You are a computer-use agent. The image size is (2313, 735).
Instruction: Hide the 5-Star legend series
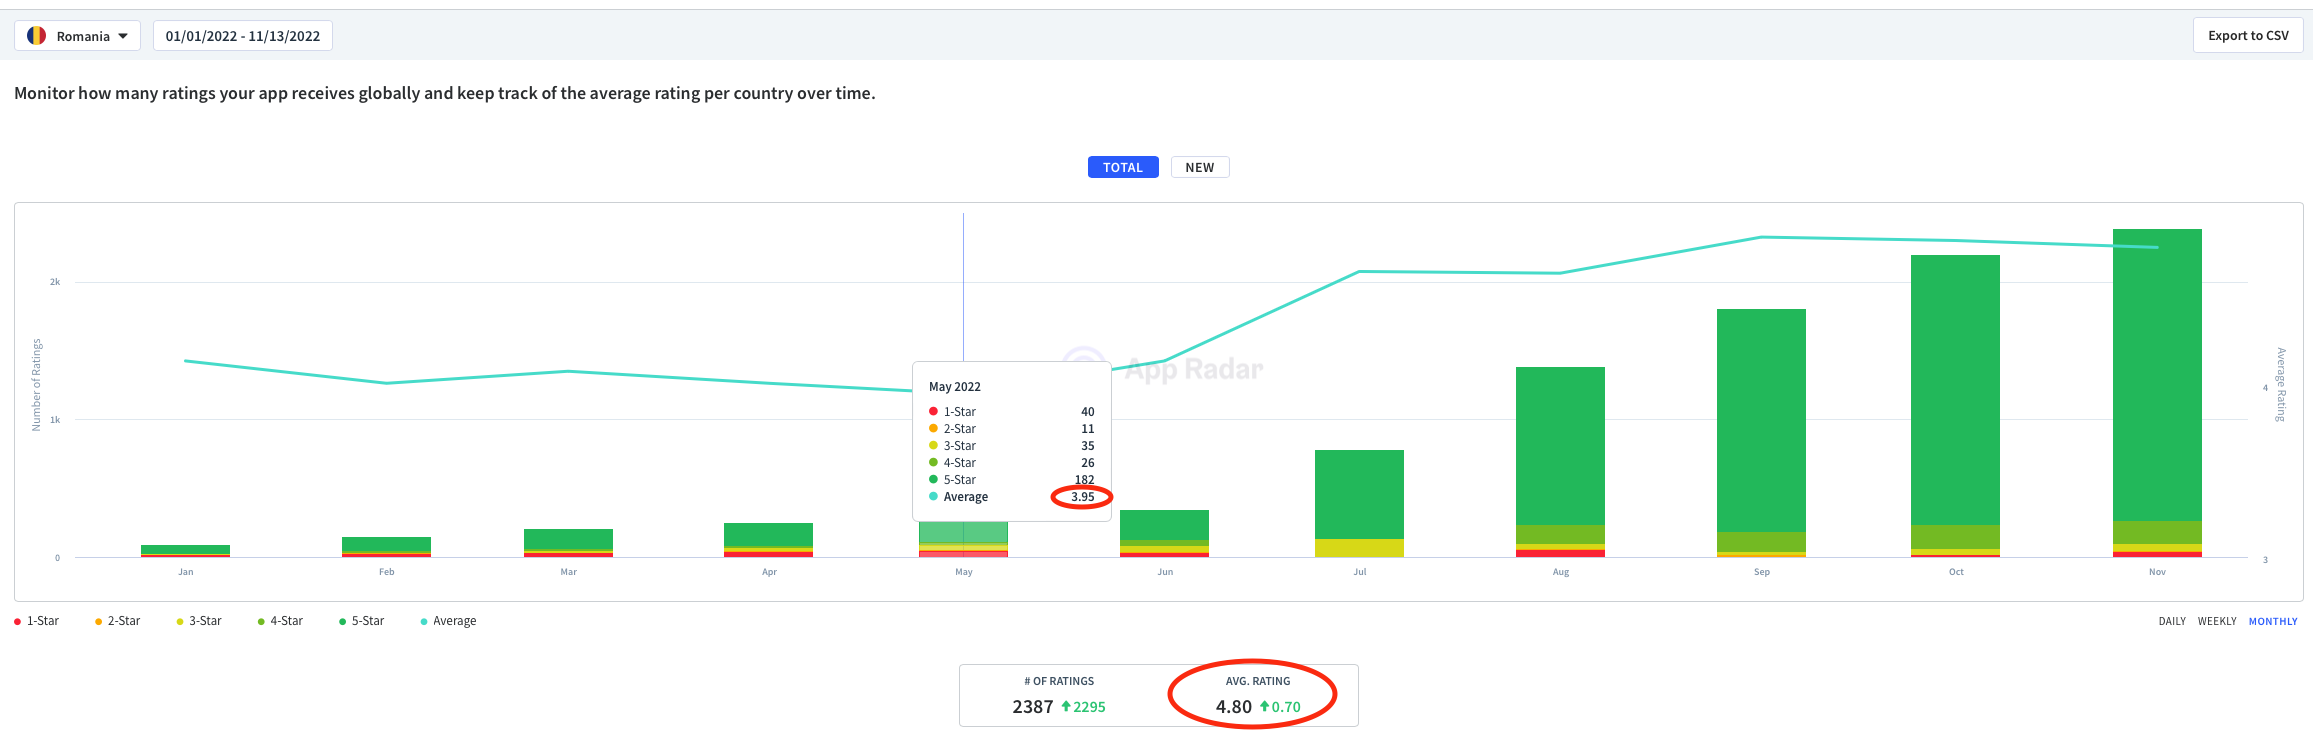pyautogui.click(x=362, y=621)
